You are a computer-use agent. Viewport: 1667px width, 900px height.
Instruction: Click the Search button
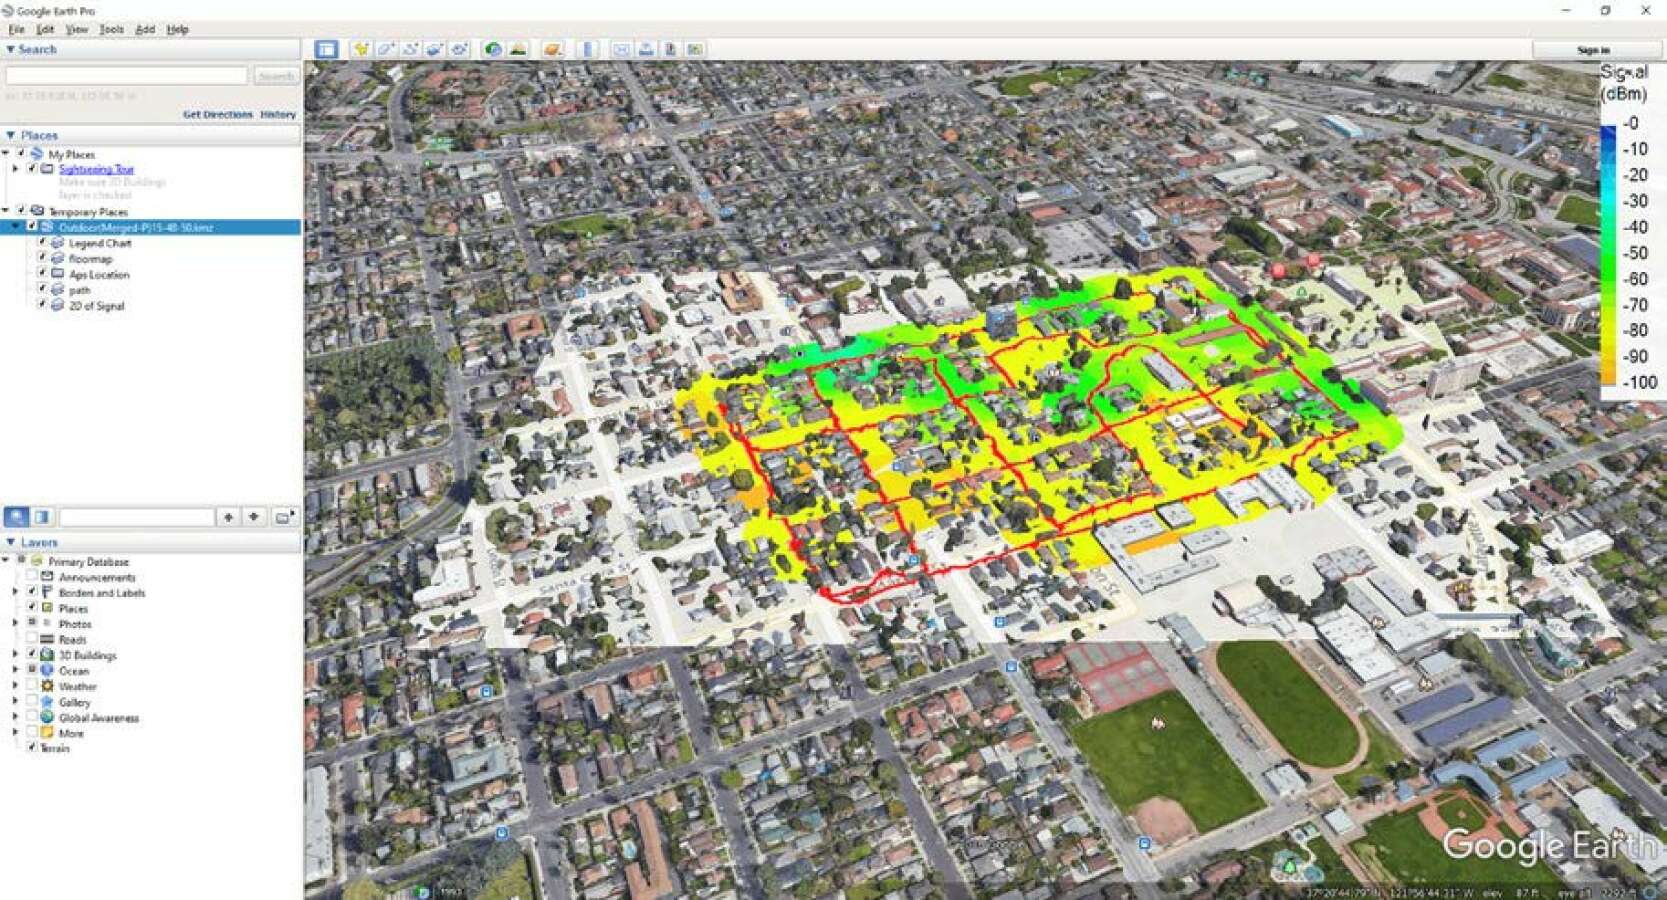click(275, 76)
